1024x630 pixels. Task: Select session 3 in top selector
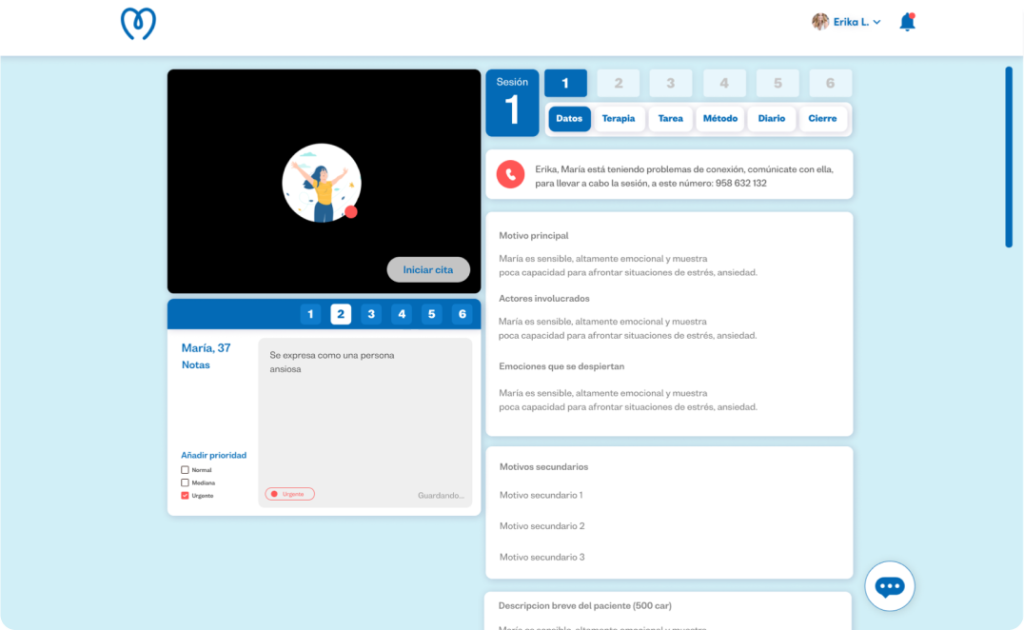(671, 83)
